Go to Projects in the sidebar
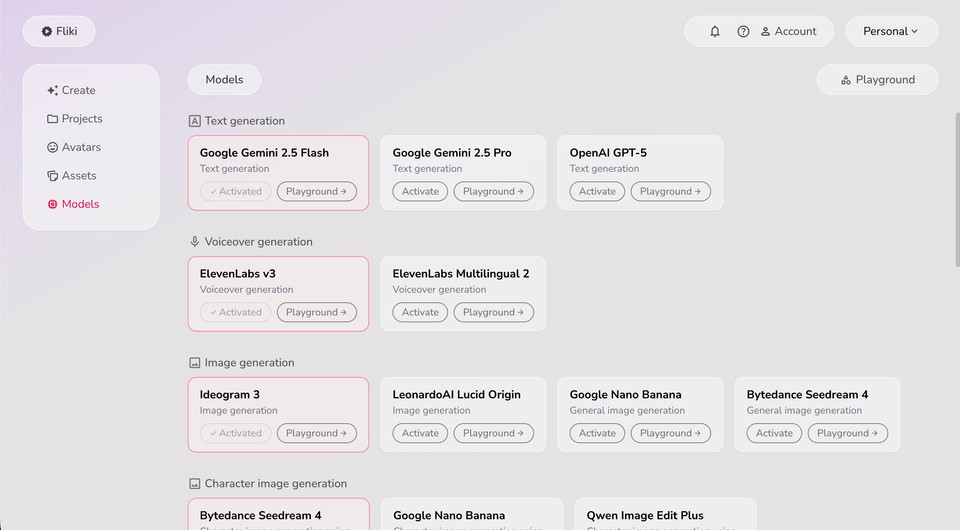This screenshot has height=530, width=960. 74,118
